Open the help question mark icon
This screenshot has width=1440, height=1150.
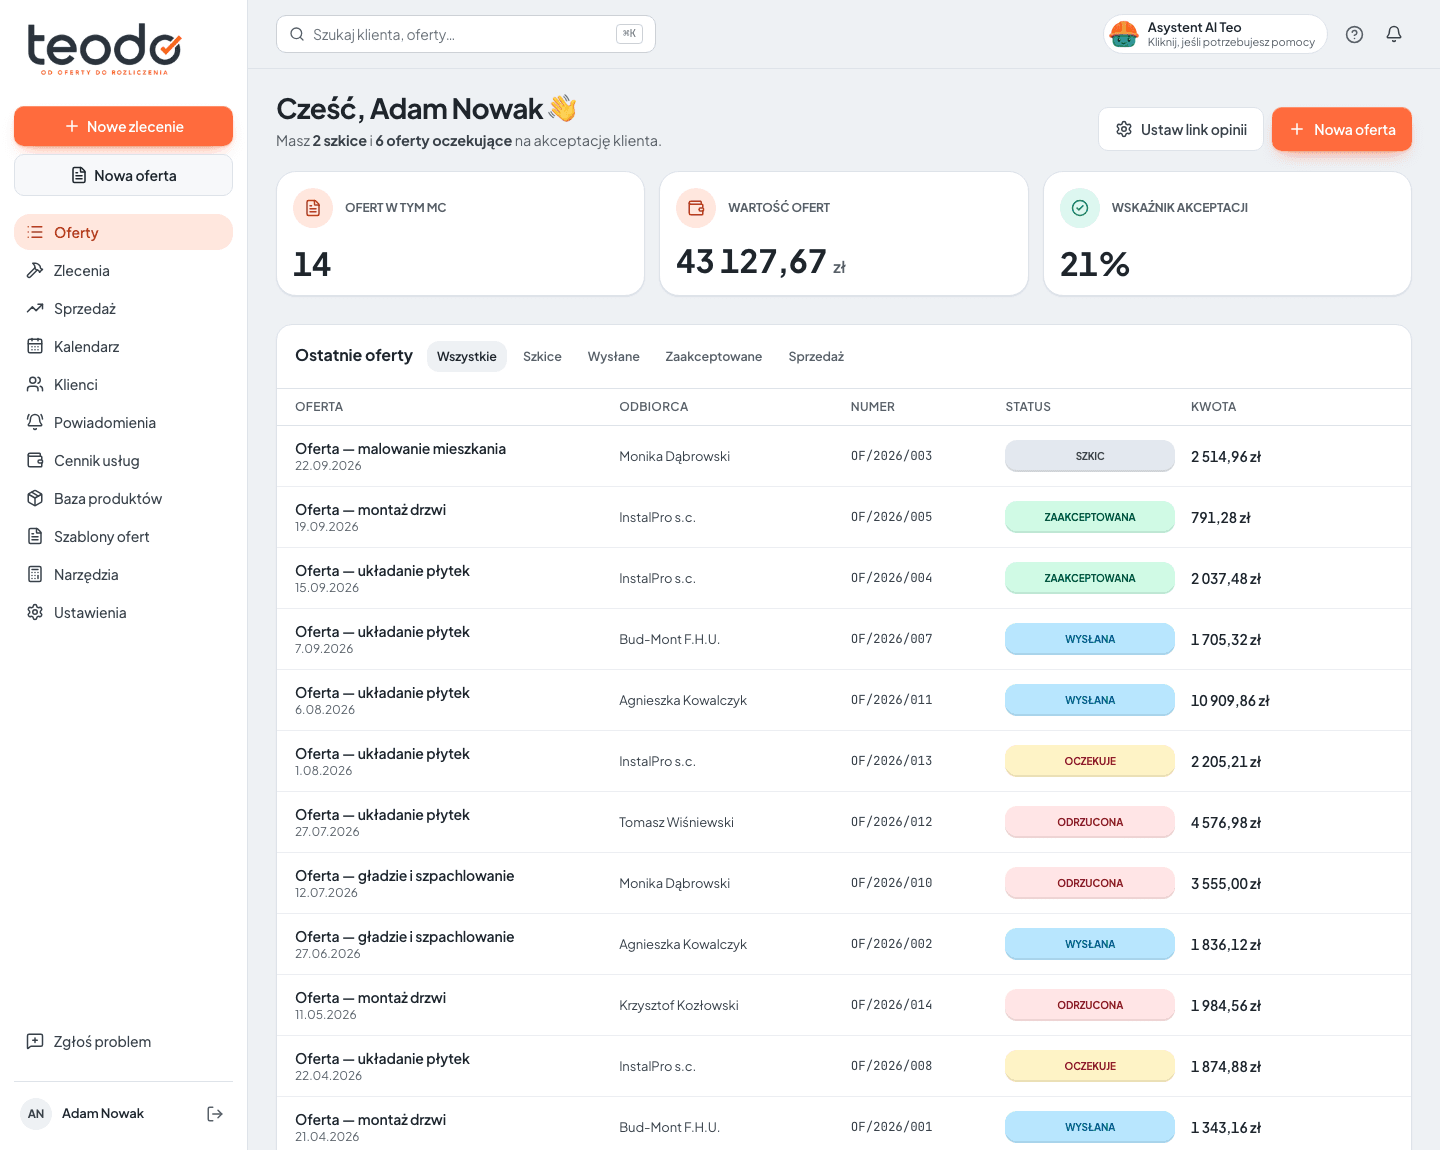point(1354,34)
